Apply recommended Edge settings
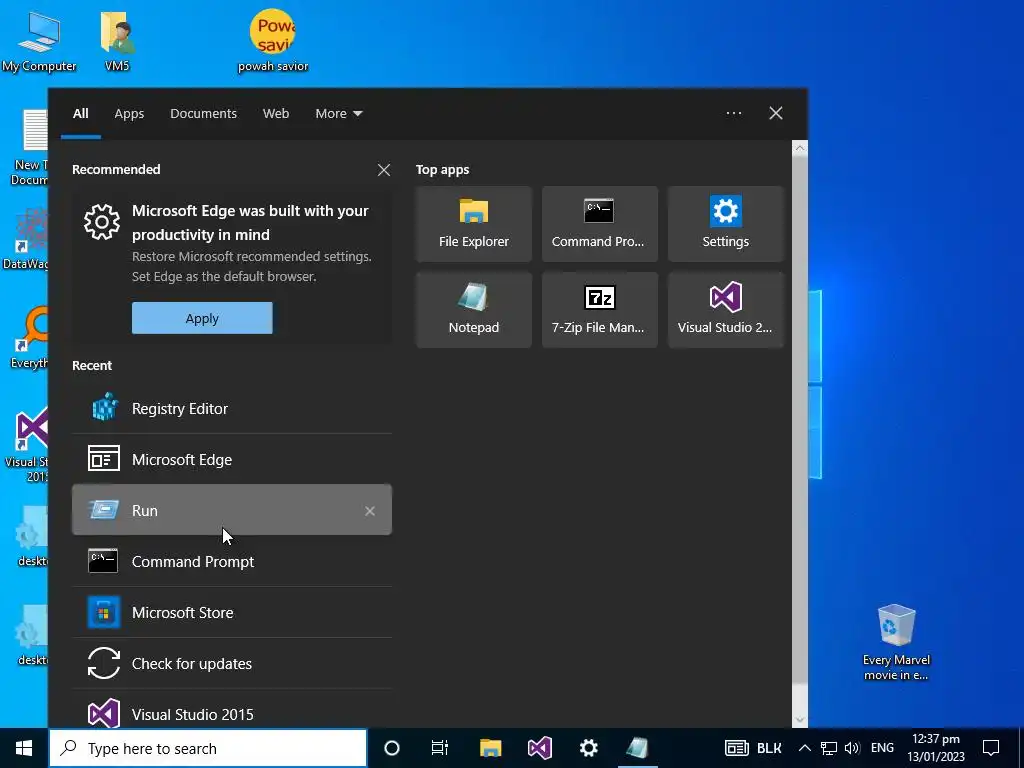1024x768 pixels. coord(202,318)
